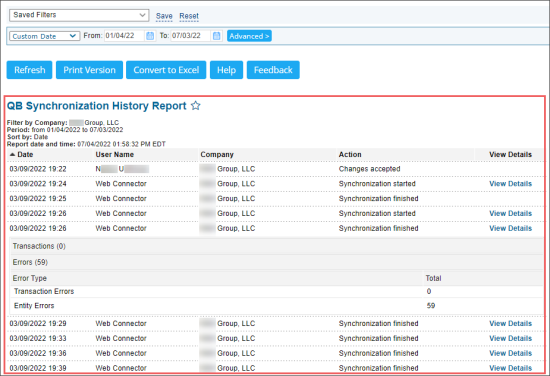The image size is (550, 376).
Task: Click the Date column sort arrow
Action: (12, 154)
